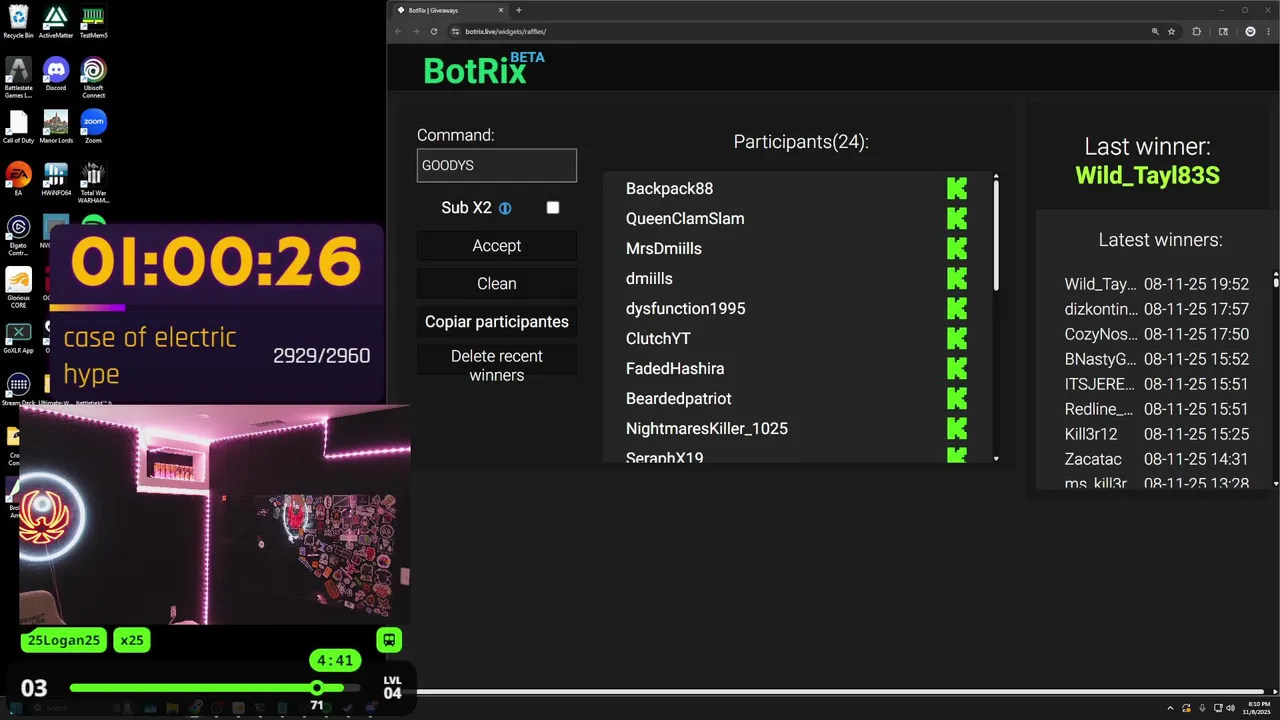Click latest winner row Zacatac
Screen dimensions: 1280x720
point(1157,459)
